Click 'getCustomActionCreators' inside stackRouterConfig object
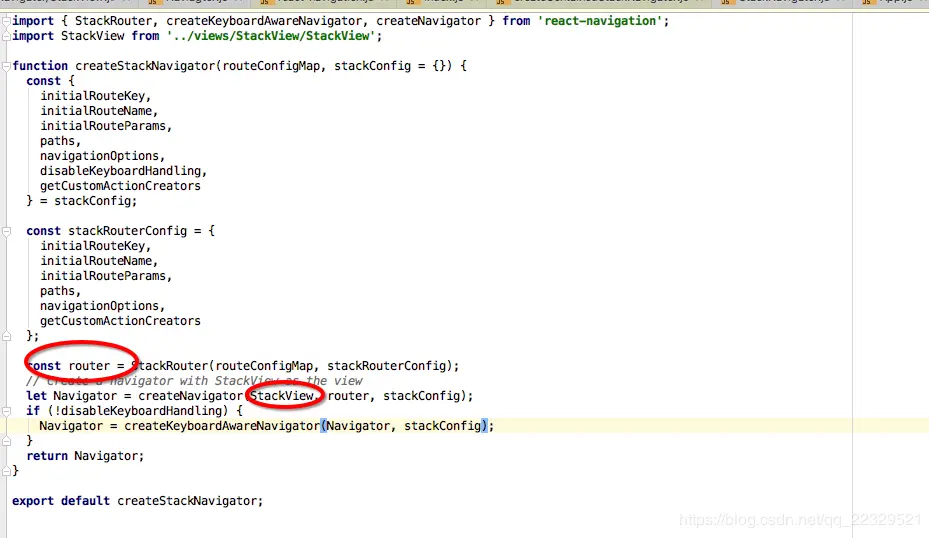929x538 pixels. (x=120, y=321)
